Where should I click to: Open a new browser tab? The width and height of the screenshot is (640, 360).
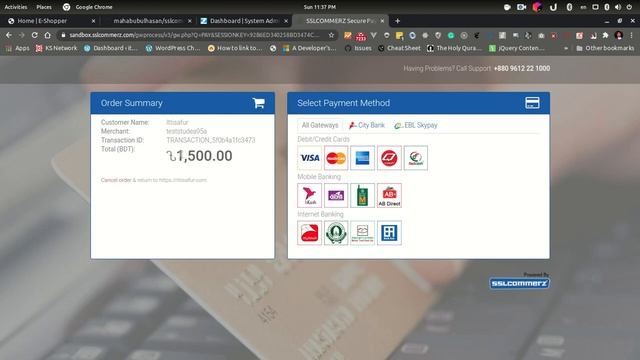(398, 21)
